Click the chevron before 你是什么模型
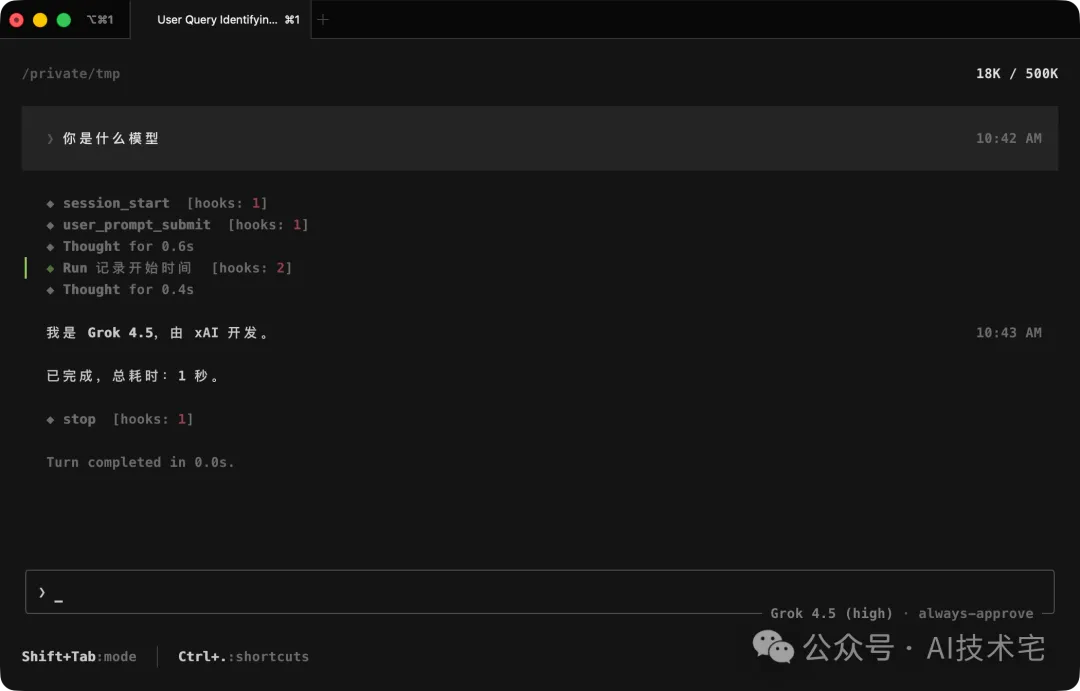The image size is (1080, 691). [x=50, y=138]
